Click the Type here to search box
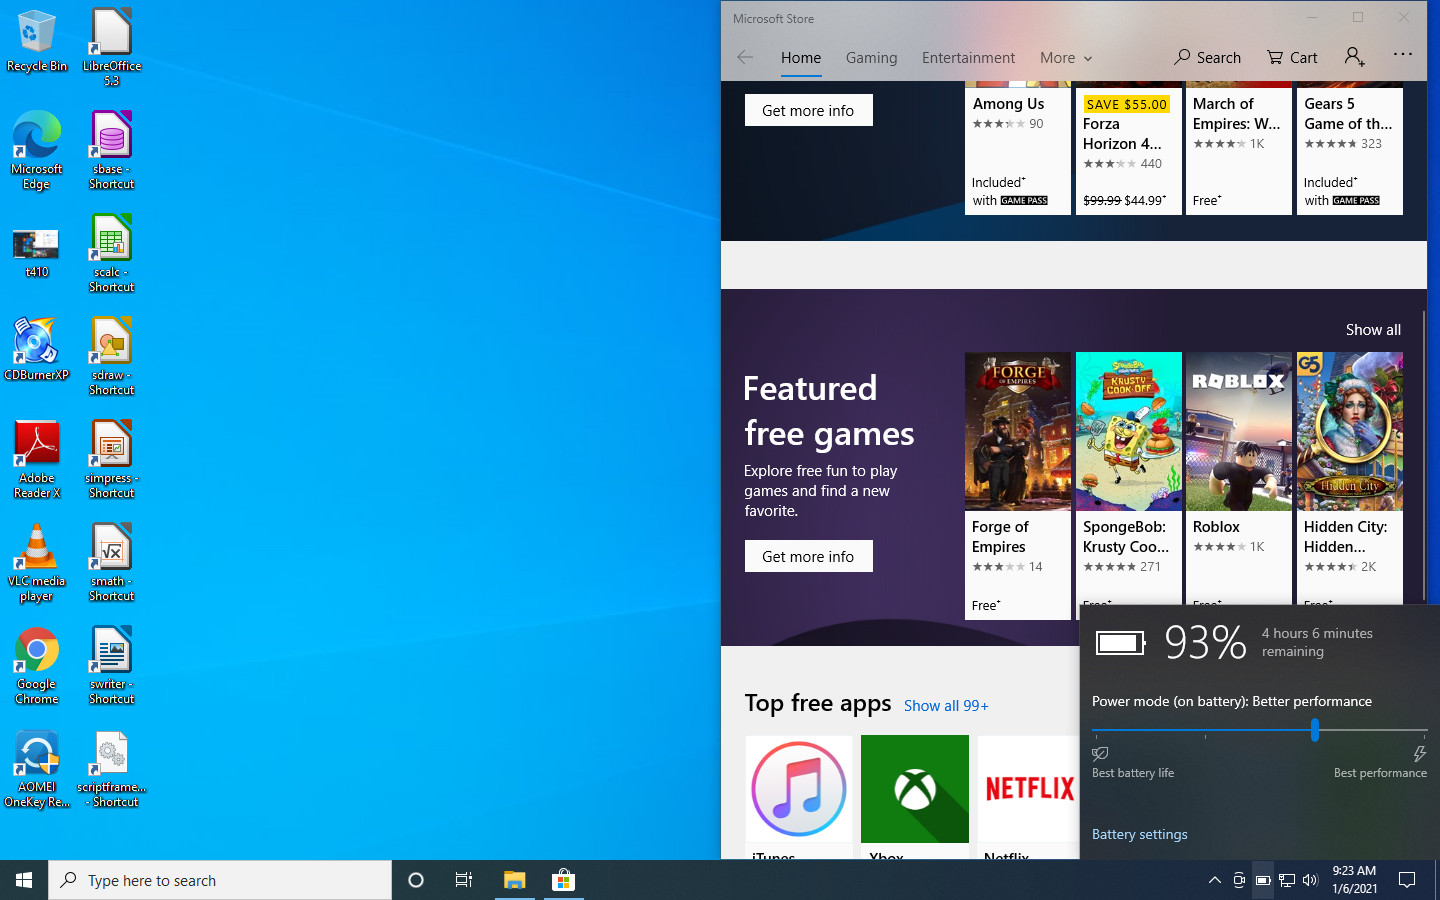This screenshot has height=900, width=1440. pyautogui.click(x=220, y=880)
